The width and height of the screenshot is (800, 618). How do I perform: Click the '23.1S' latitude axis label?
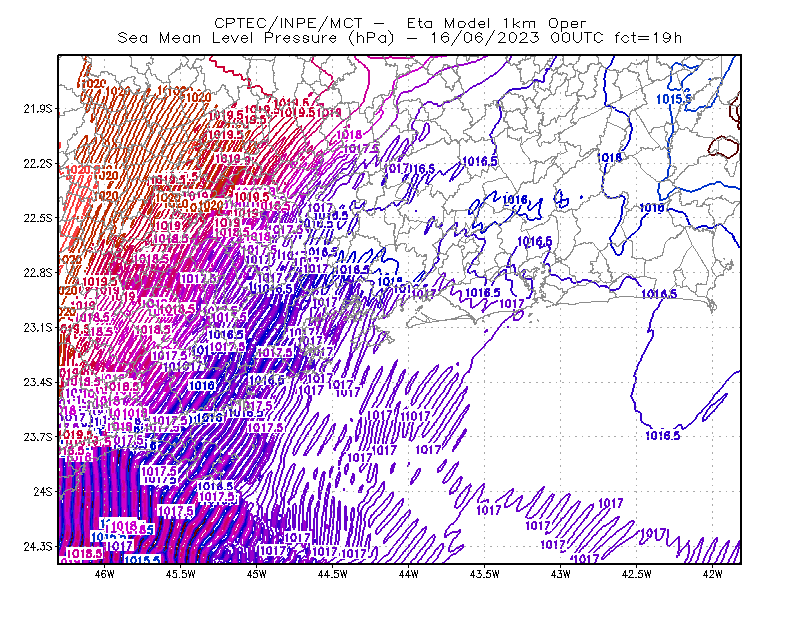[38, 327]
